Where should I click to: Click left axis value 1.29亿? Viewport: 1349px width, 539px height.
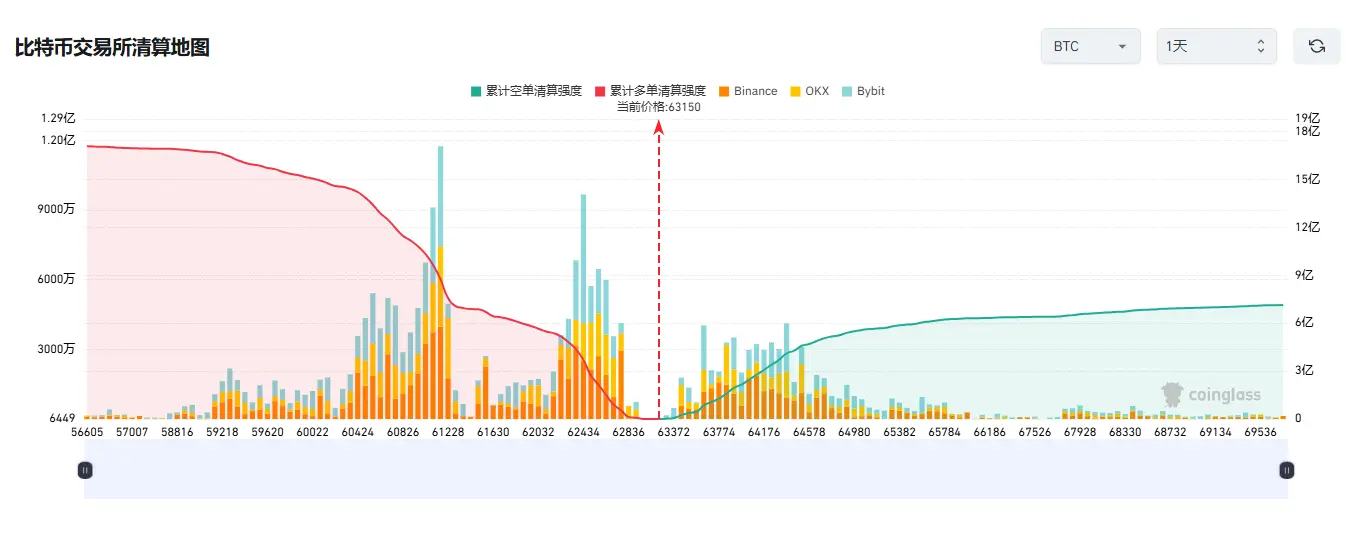(x=58, y=118)
